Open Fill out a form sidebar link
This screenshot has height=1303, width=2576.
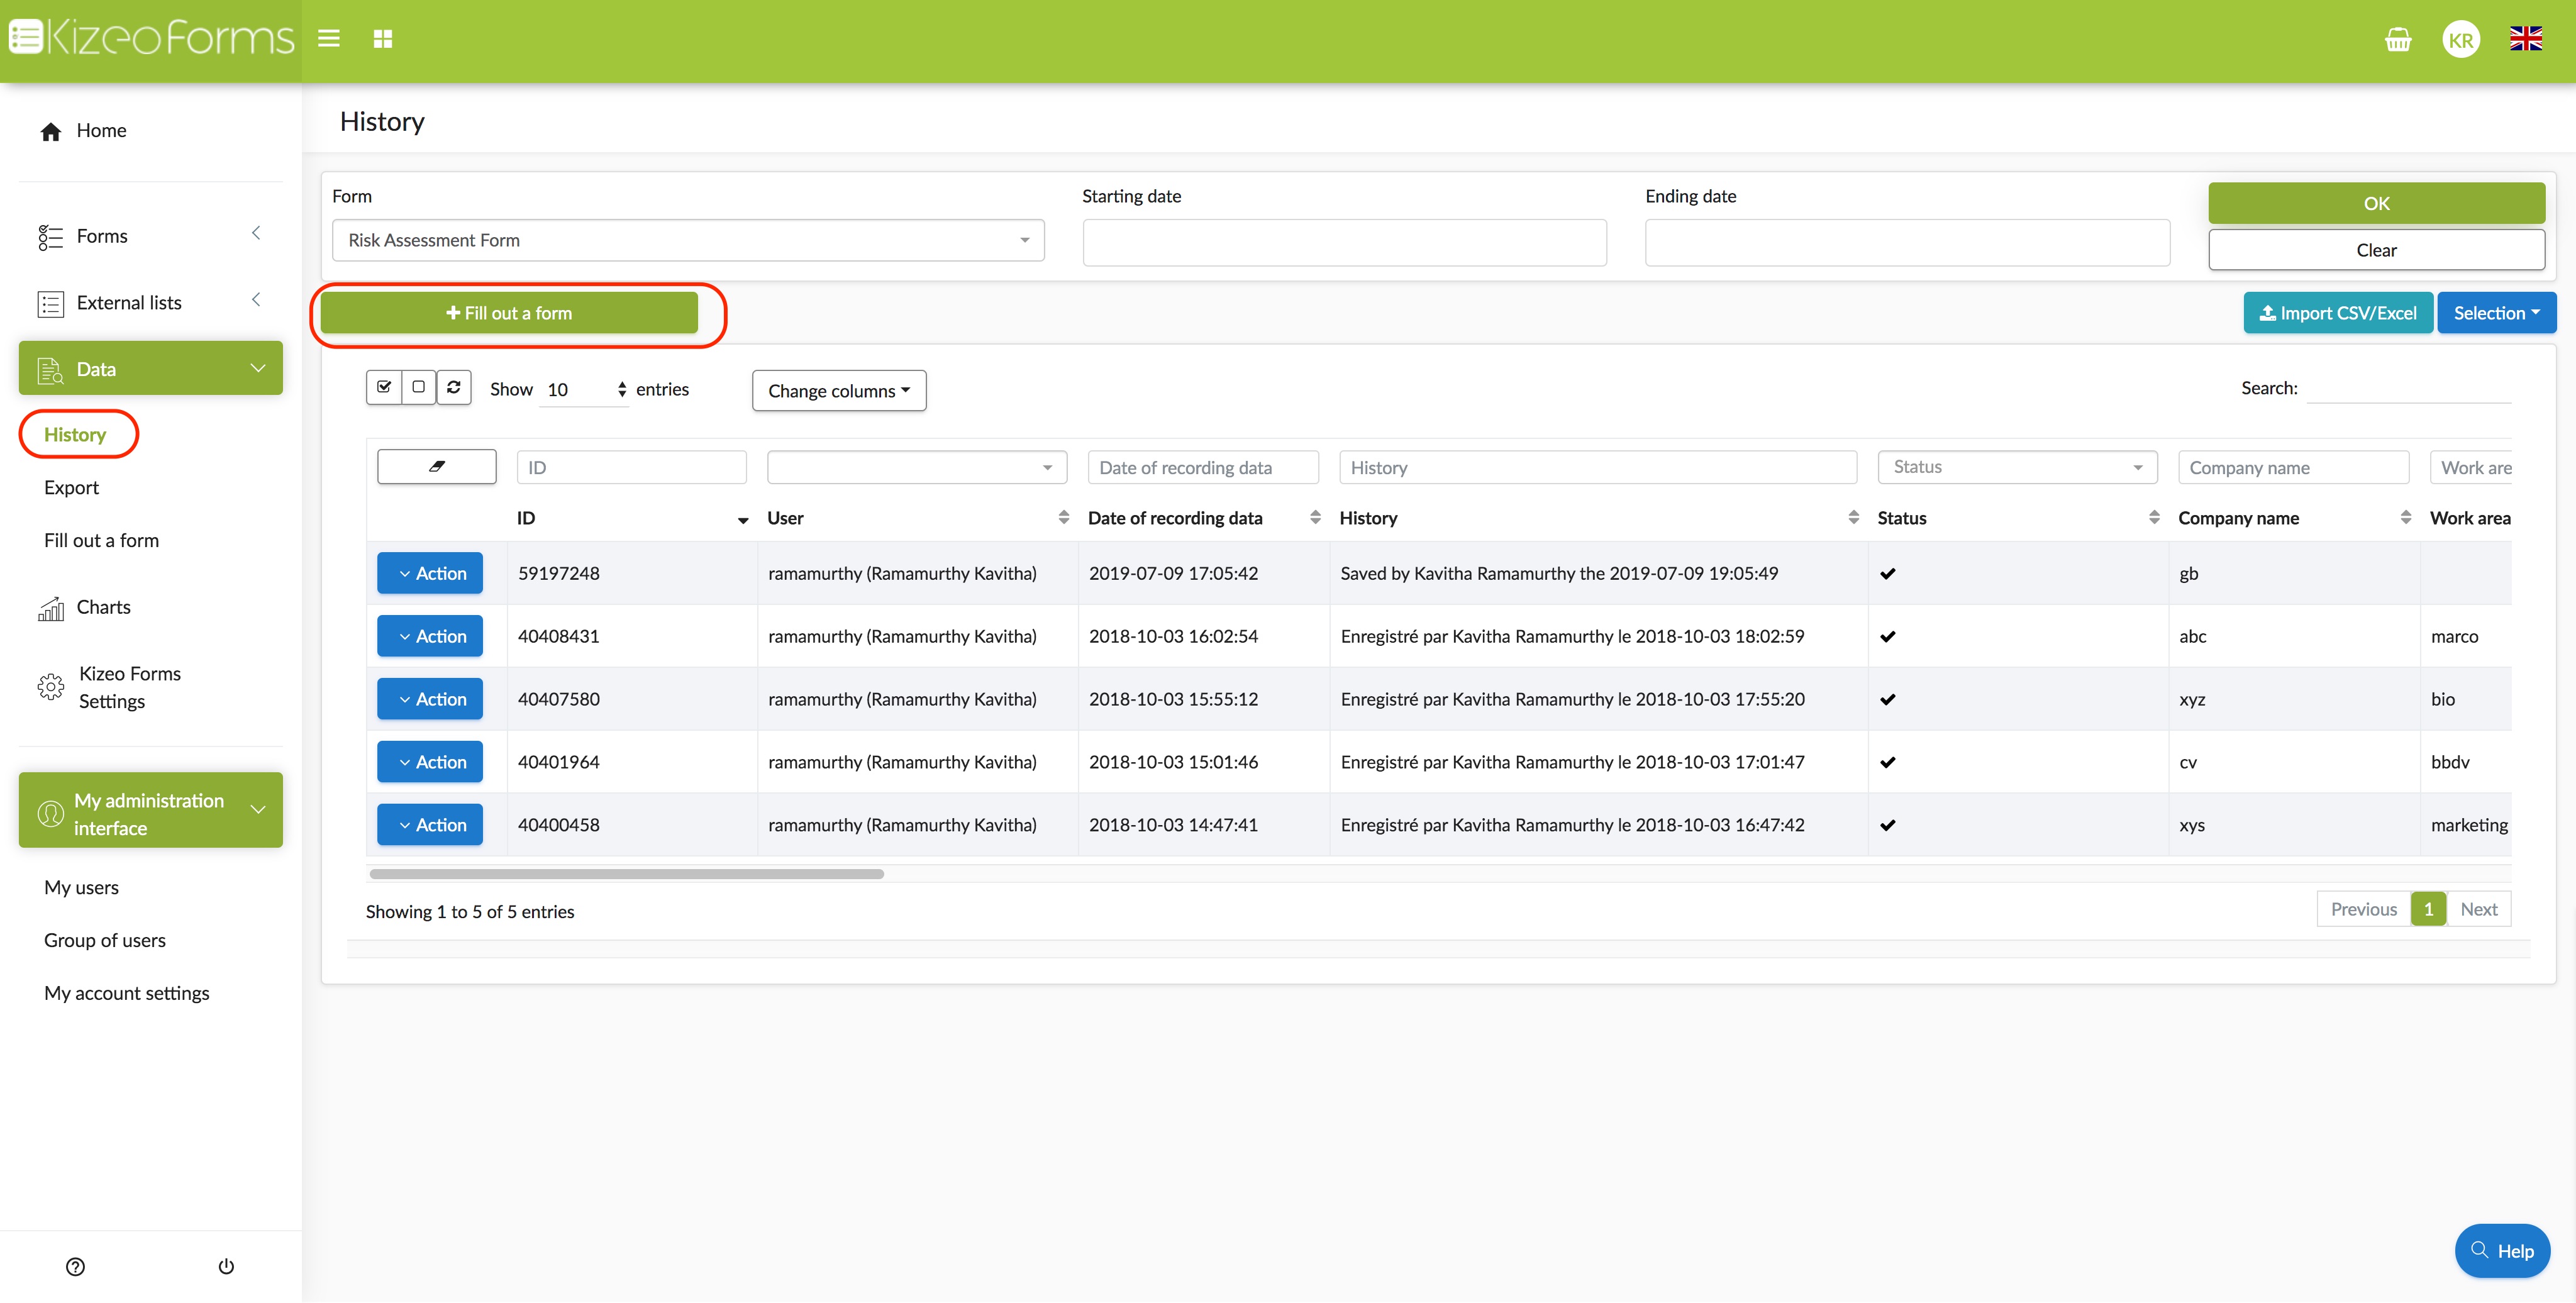click(x=101, y=541)
